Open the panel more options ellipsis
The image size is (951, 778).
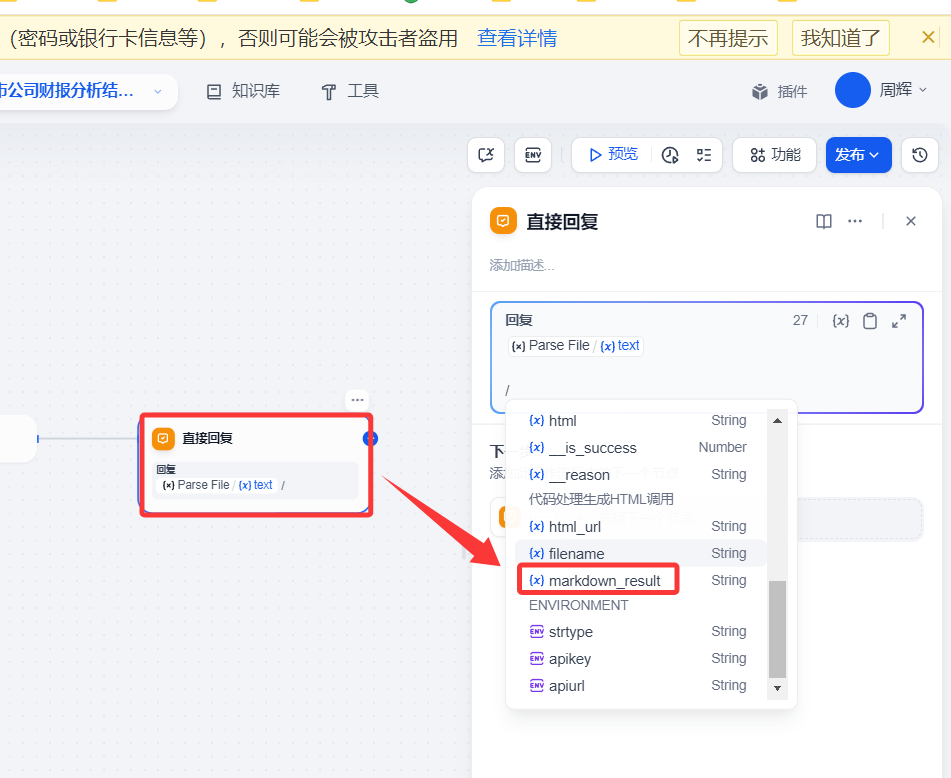click(855, 221)
